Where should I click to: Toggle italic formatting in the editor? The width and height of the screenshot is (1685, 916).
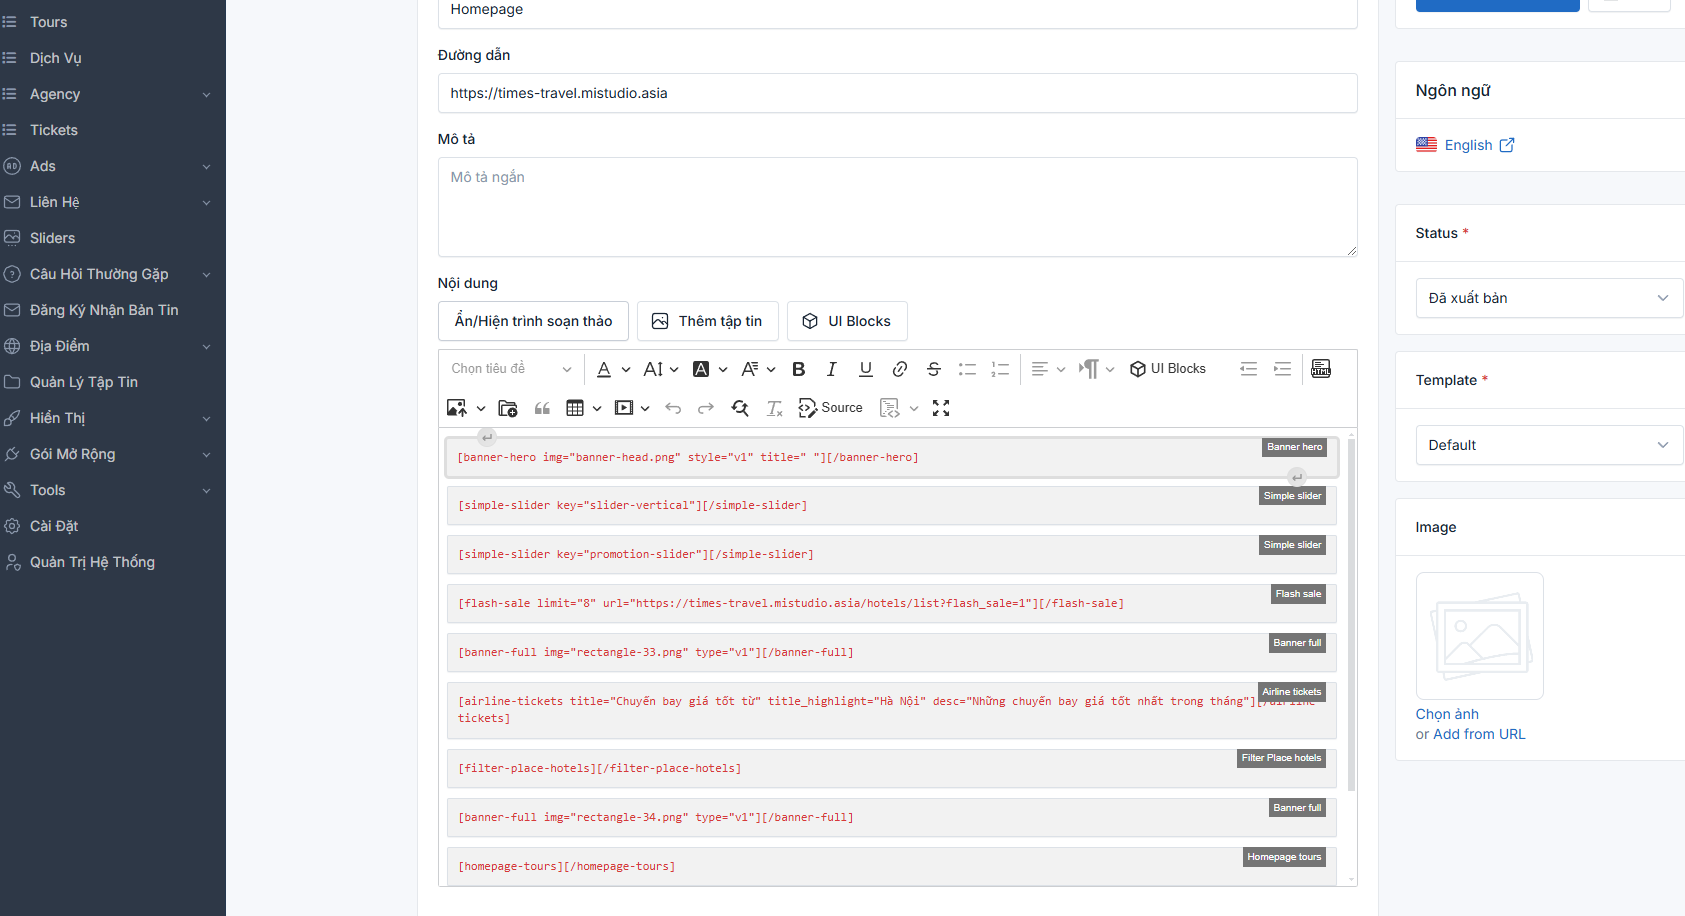pos(831,369)
